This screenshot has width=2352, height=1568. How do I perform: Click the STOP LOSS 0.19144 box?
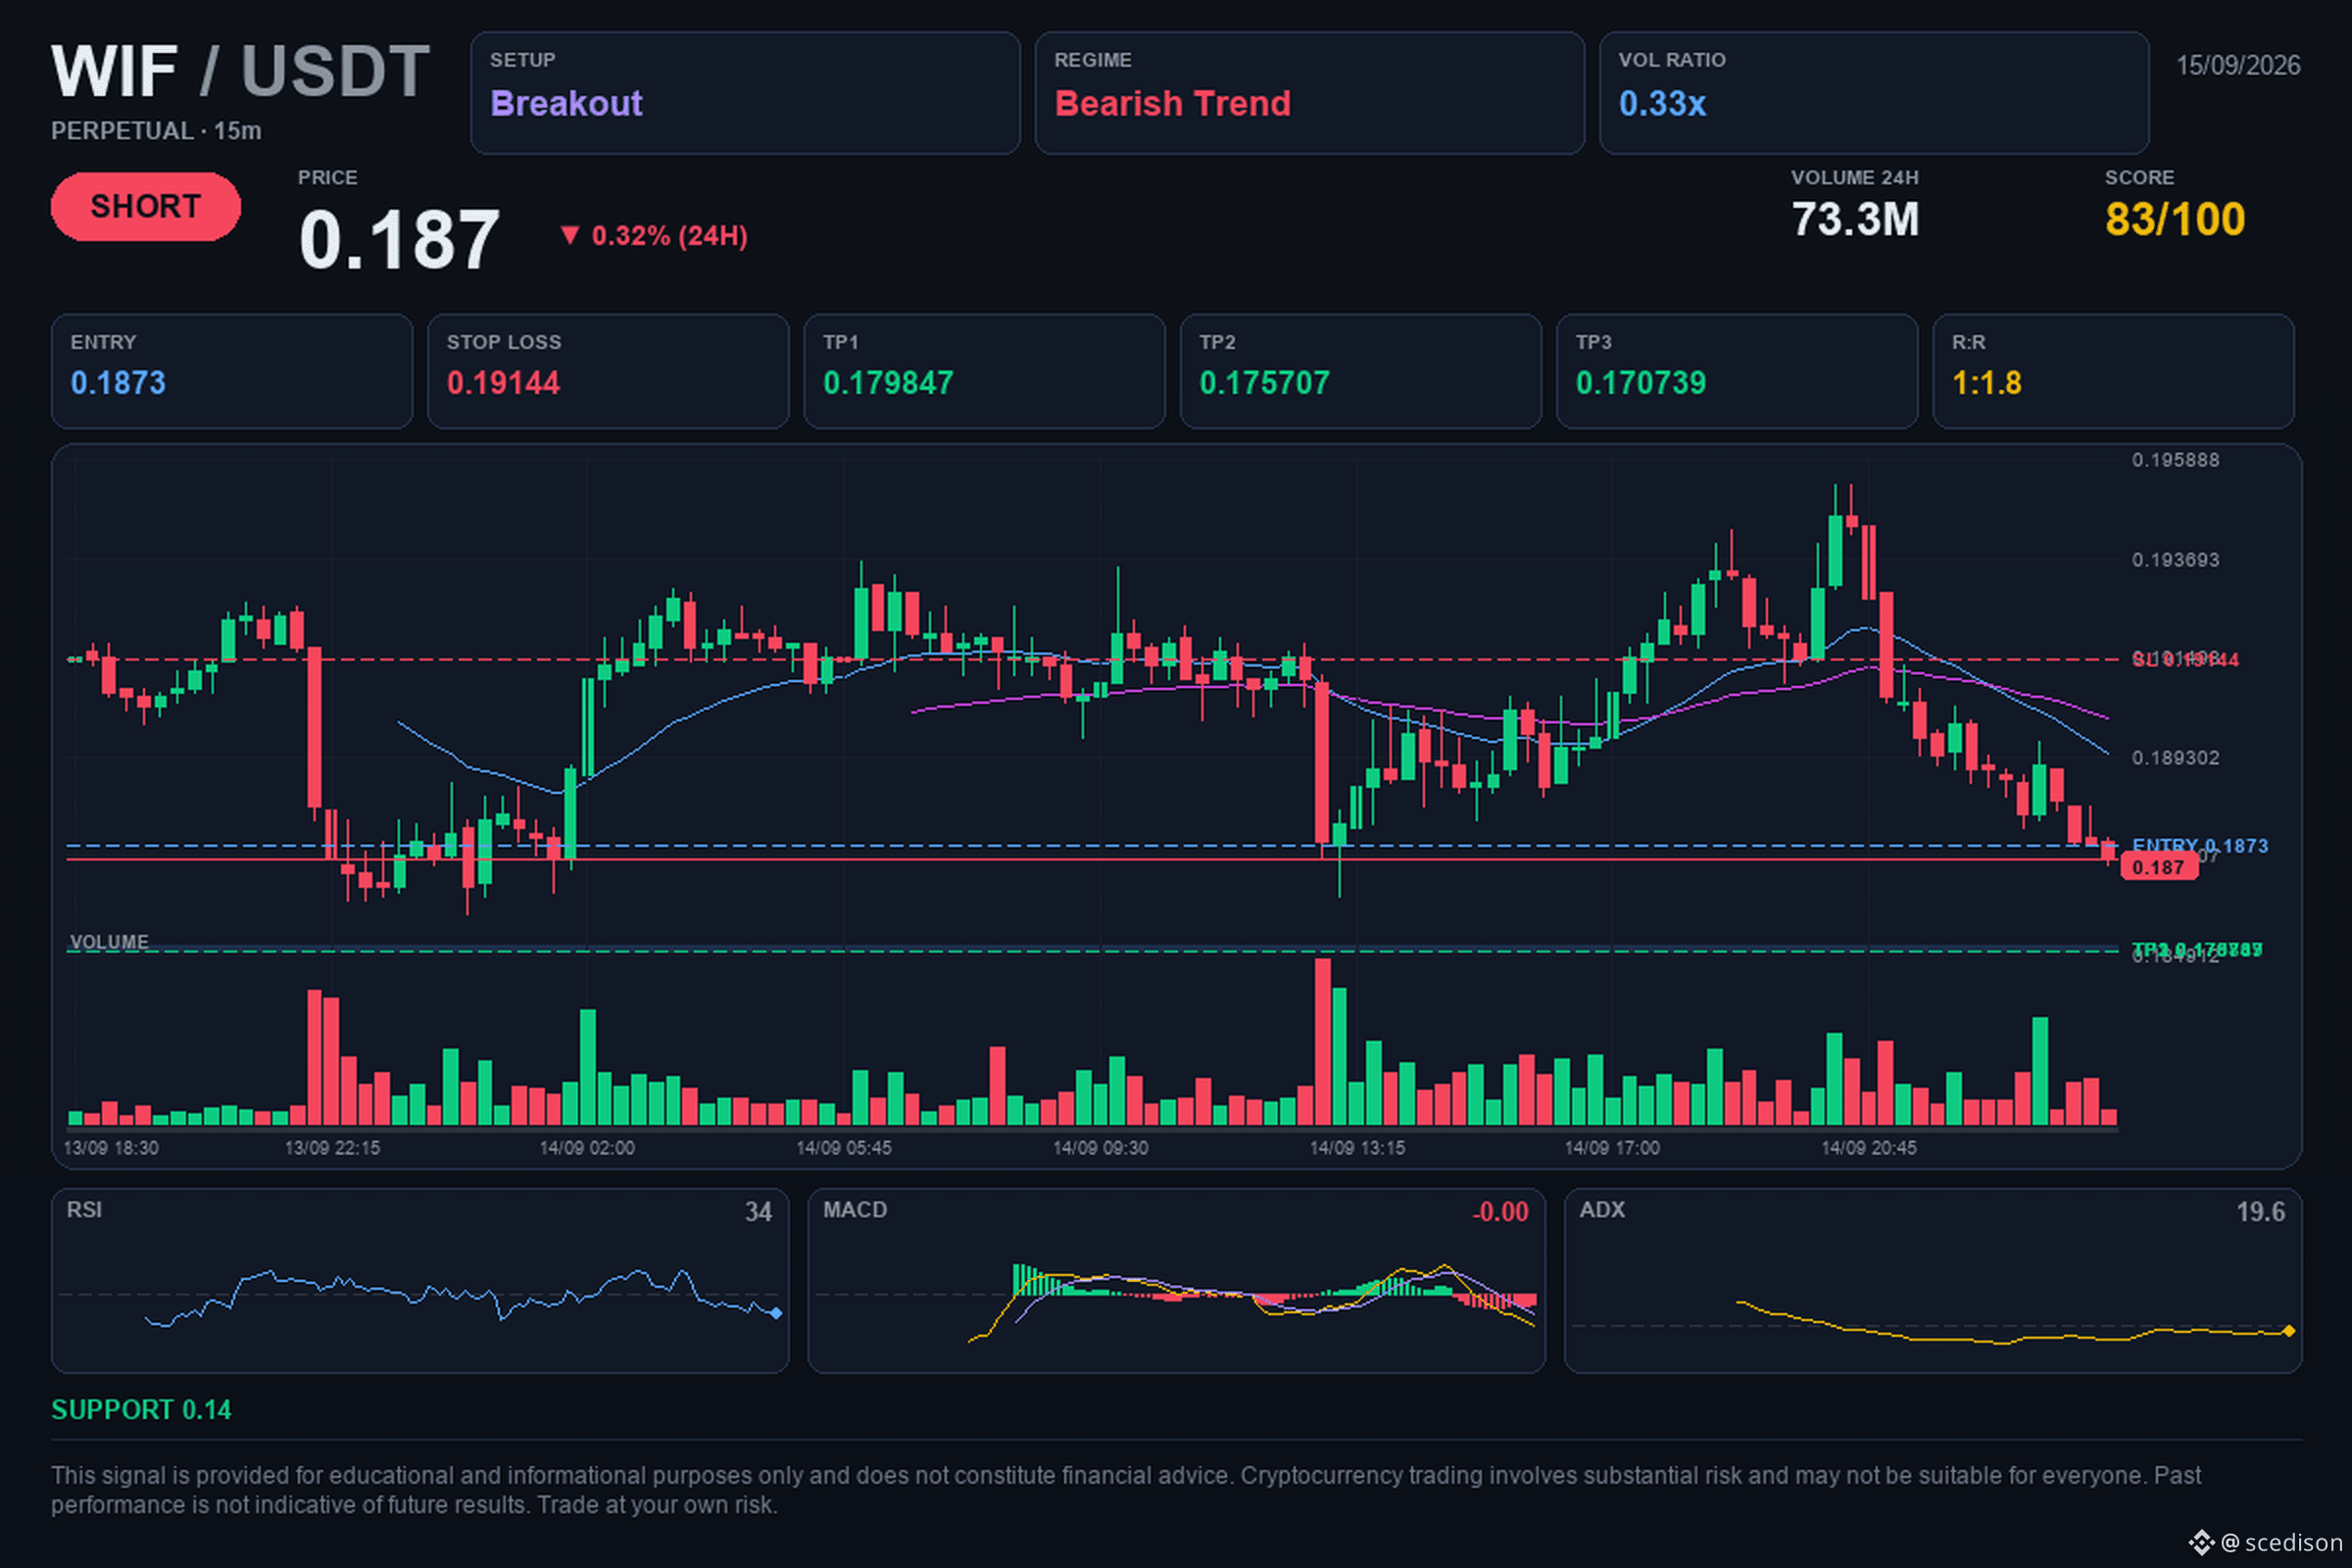tap(608, 371)
